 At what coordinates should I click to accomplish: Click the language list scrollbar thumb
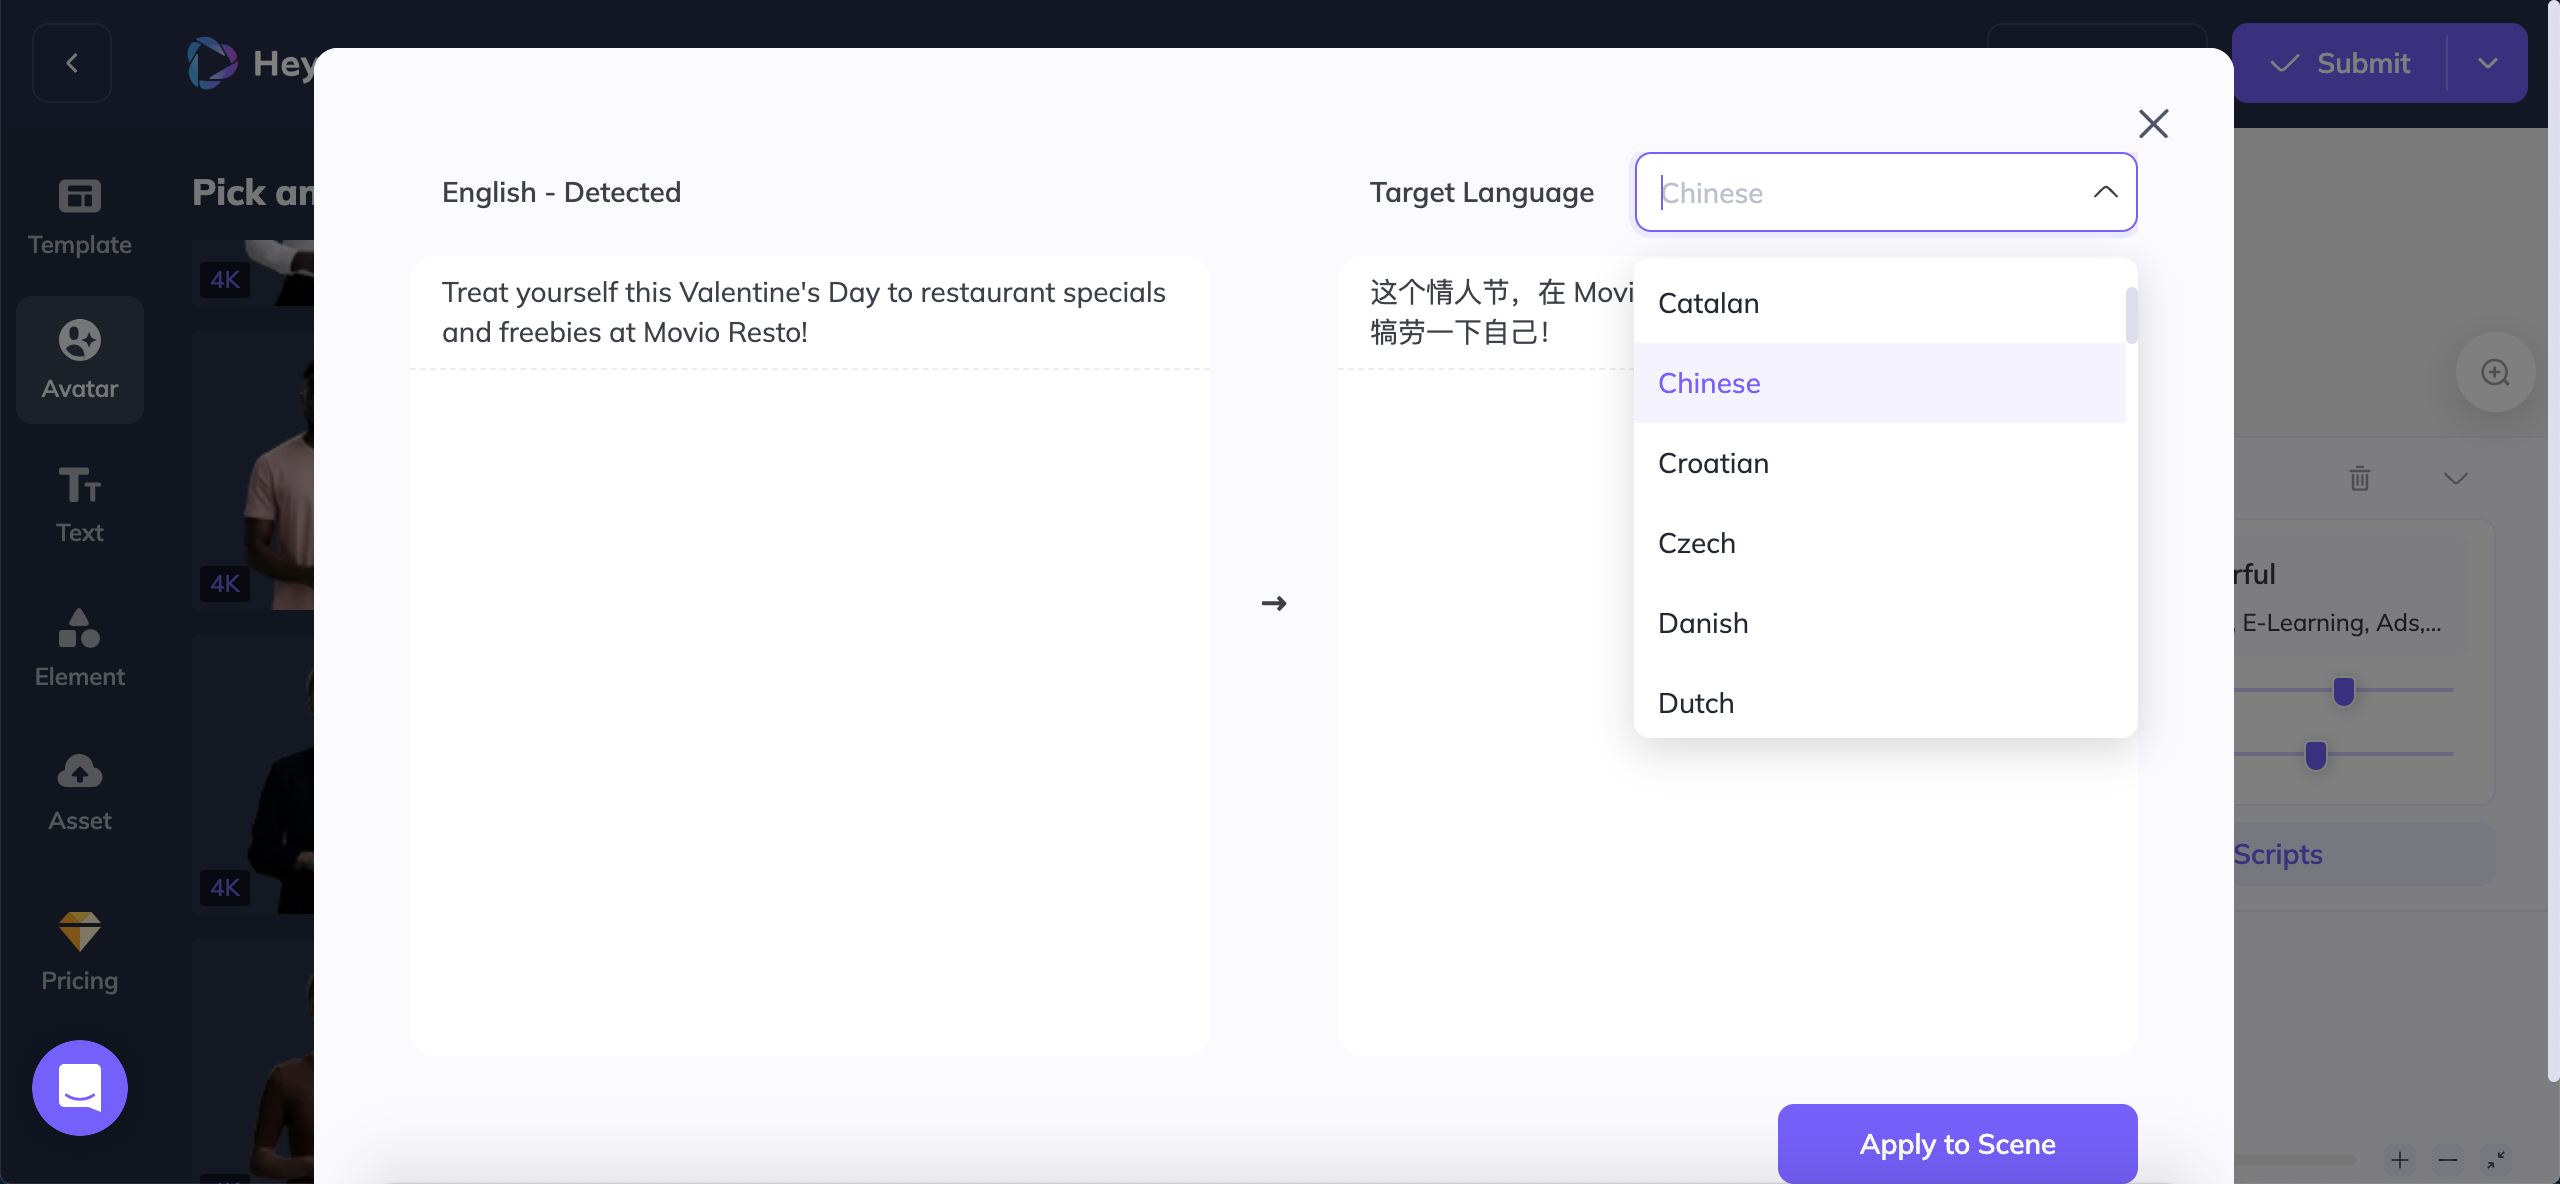(x=2132, y=315)
